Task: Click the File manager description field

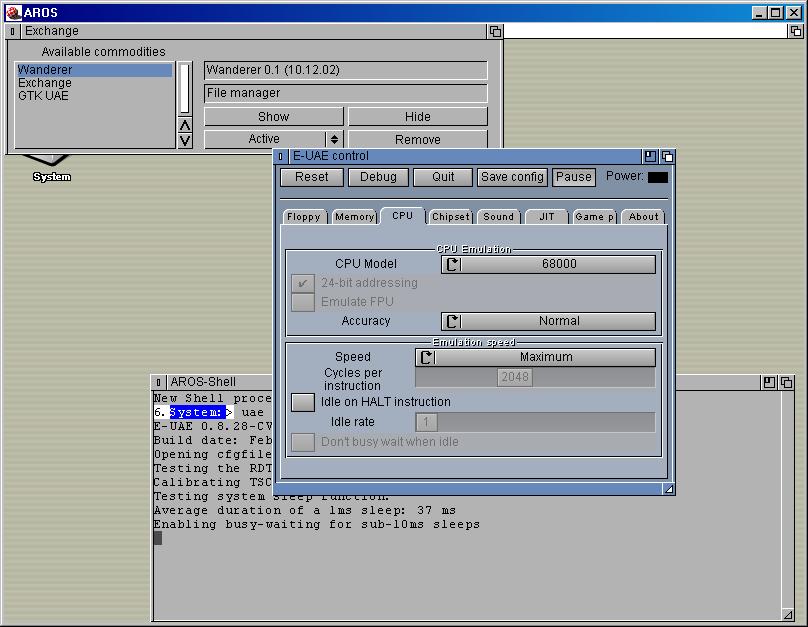Action: click(346, 93)
